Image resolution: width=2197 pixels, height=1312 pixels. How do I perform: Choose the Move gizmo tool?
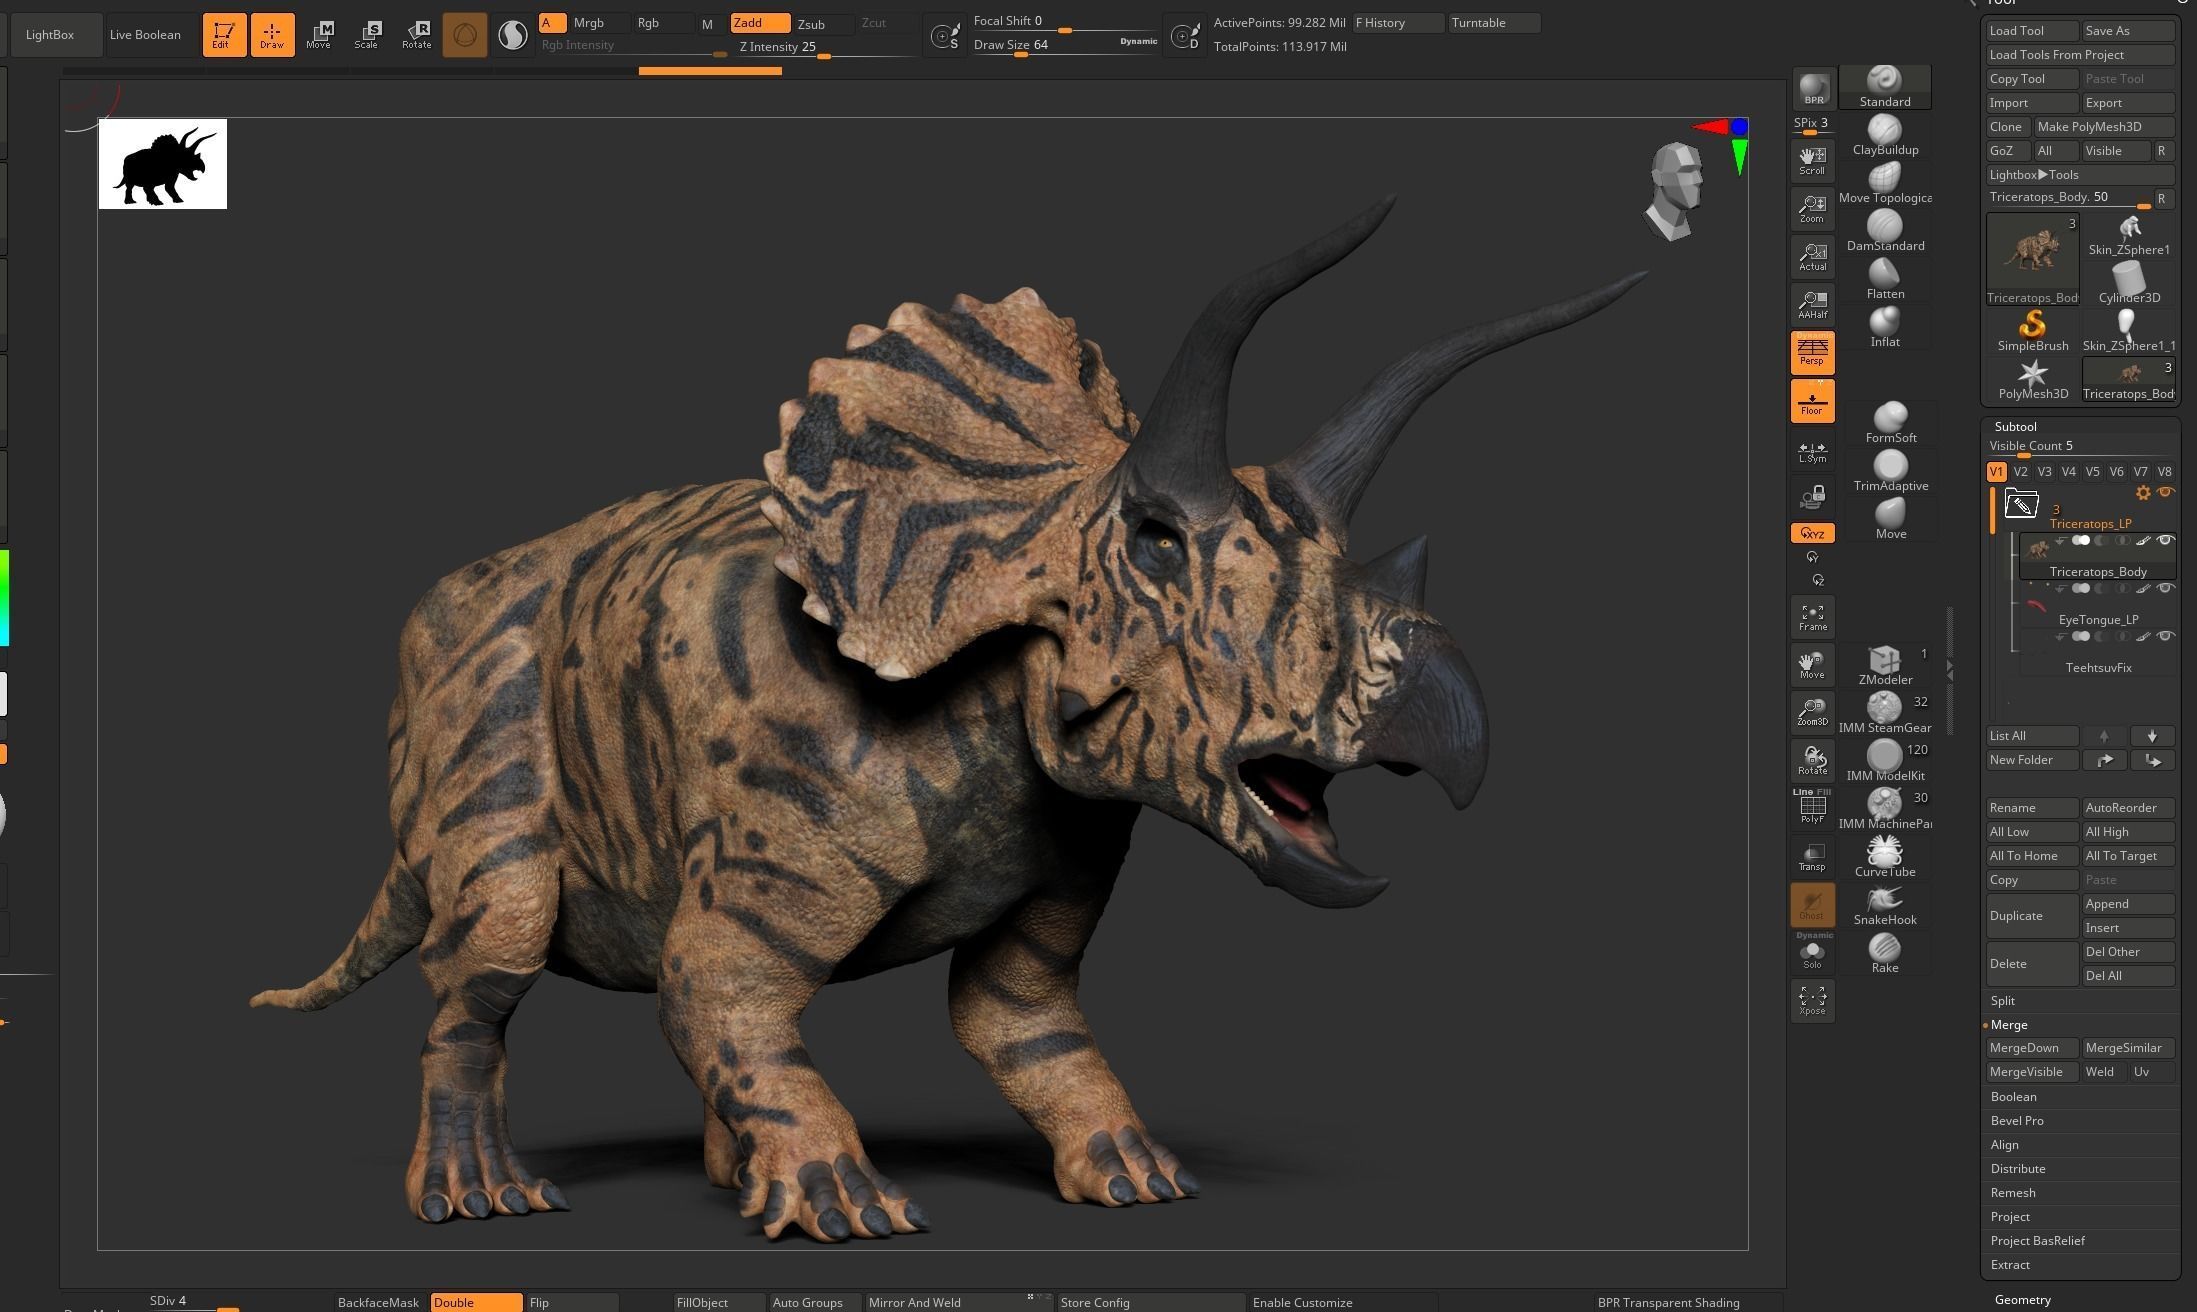319,34
